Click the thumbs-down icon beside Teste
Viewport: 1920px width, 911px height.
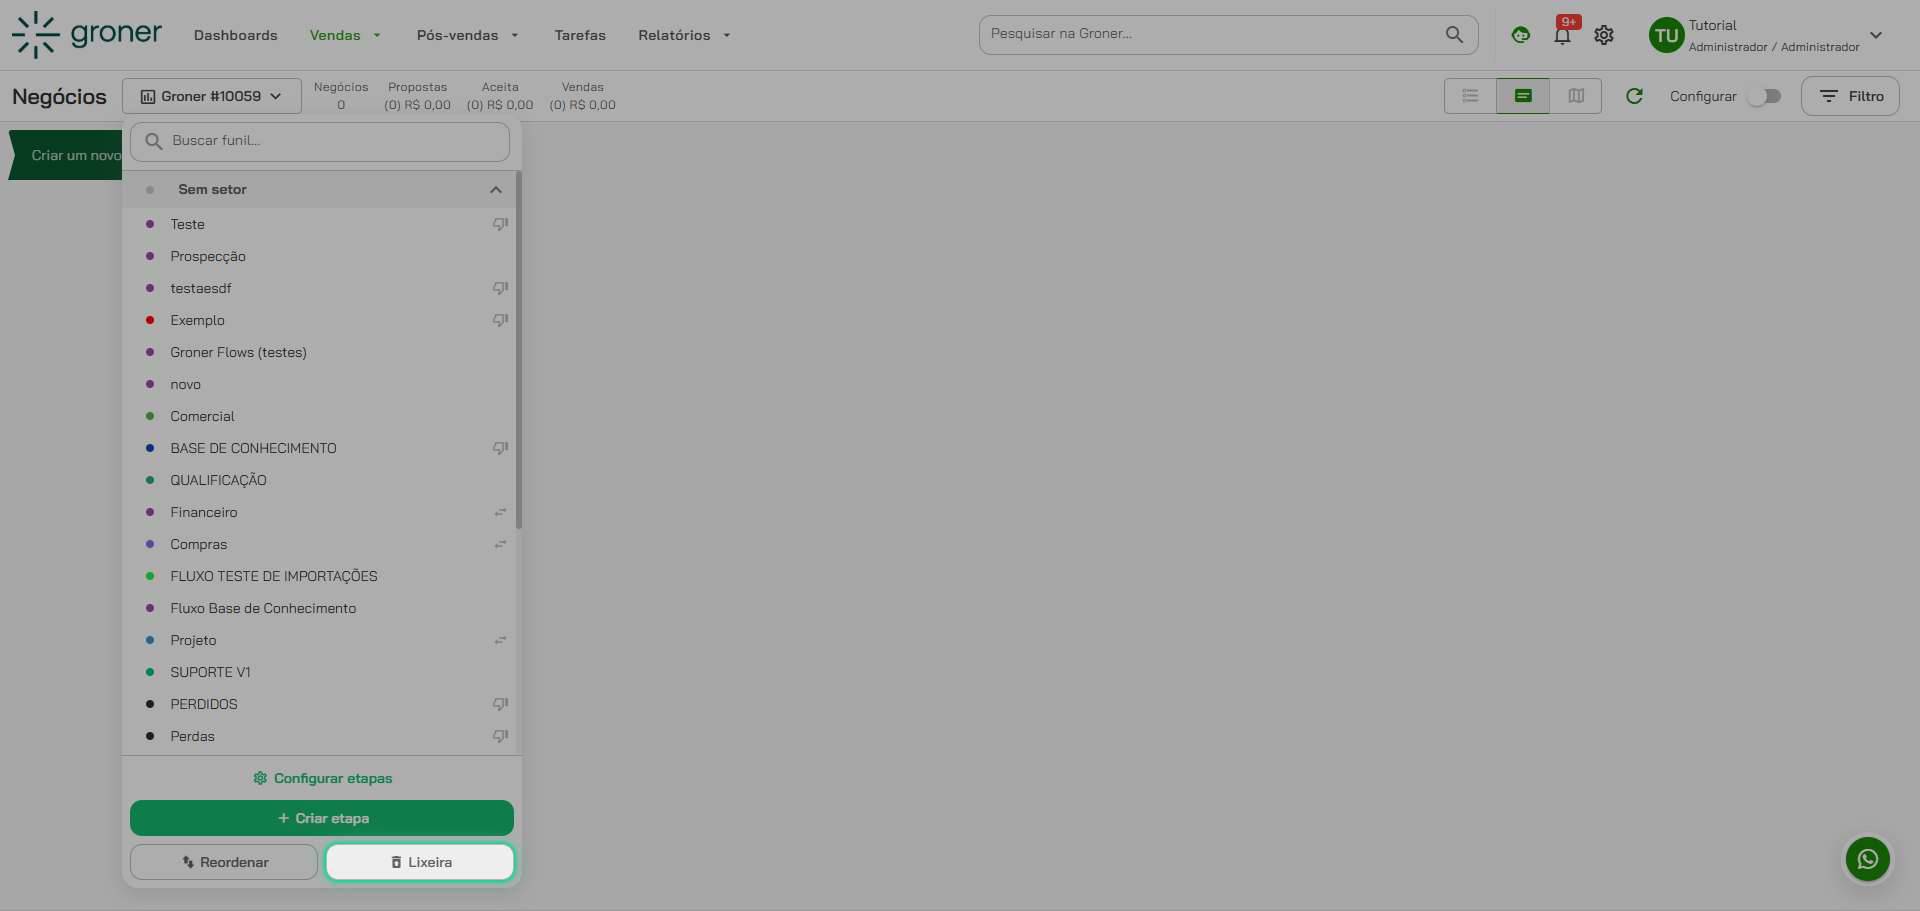[x=500, y=224]
